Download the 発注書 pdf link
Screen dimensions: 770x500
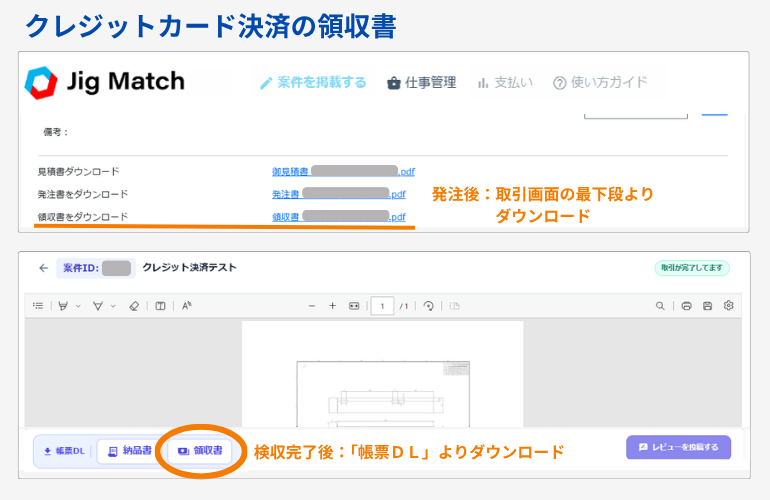[x=339, y=194]
